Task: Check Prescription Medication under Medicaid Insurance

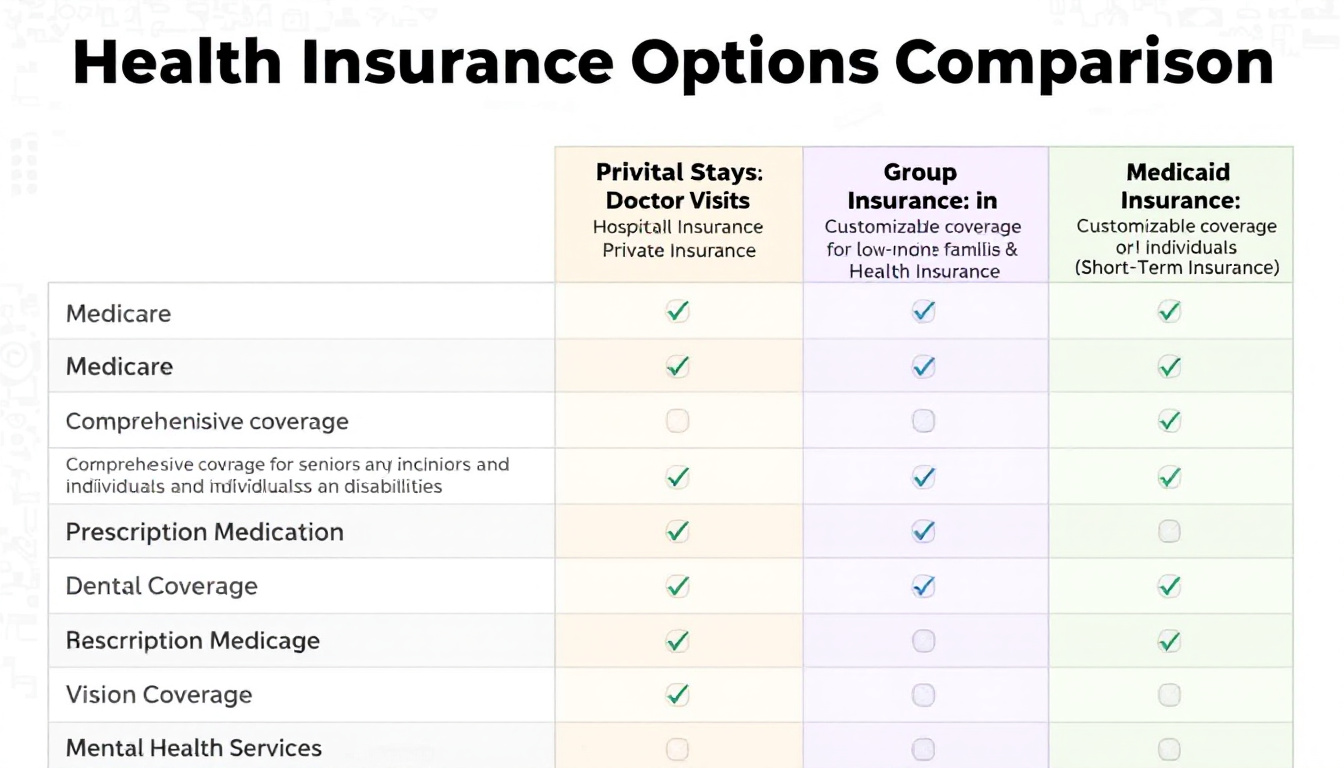Action: [1169, 531]
